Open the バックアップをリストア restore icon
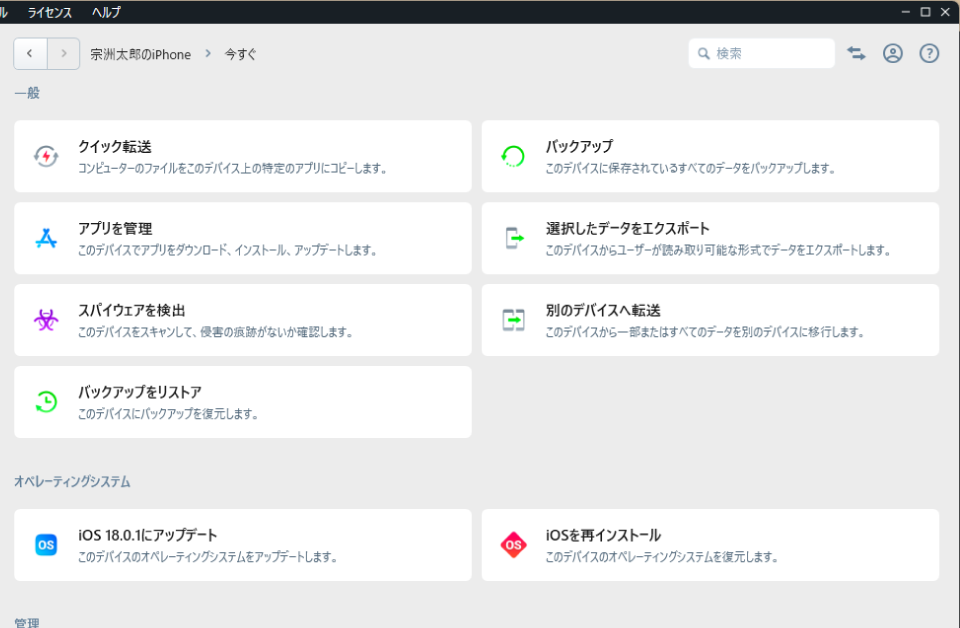 tap(45, 402)
